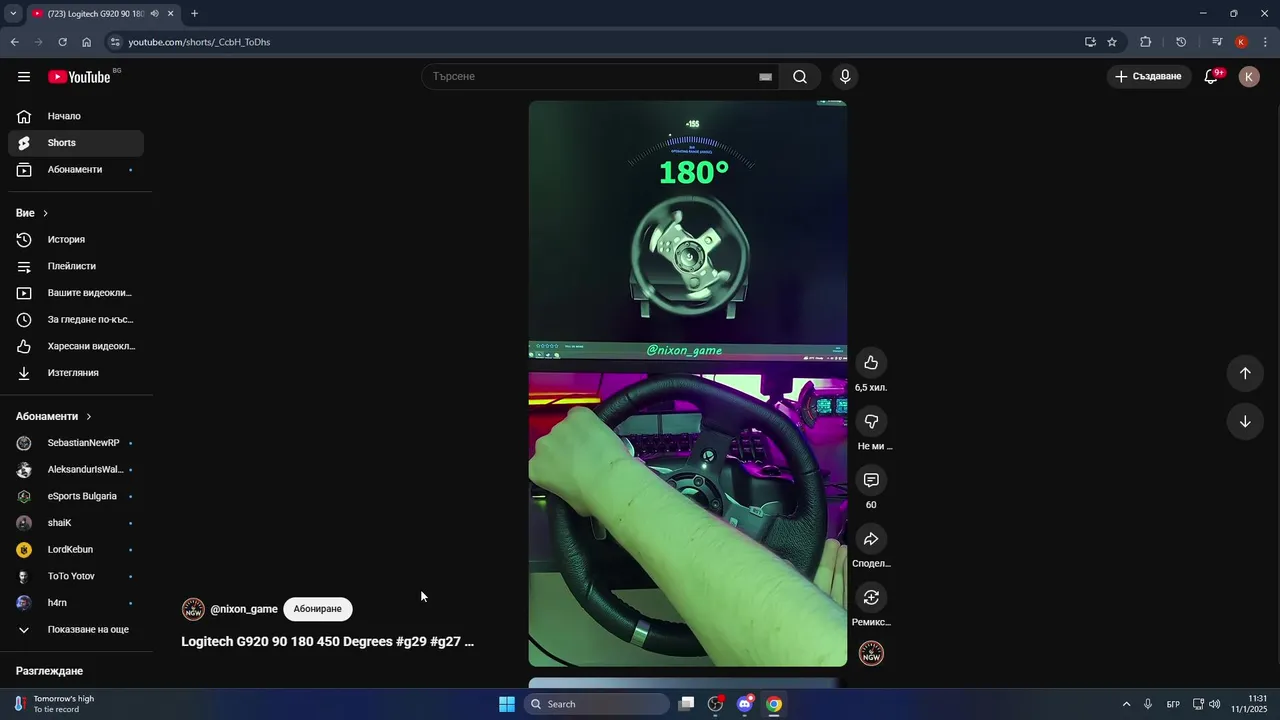Viewport: 1280px width, 720px height.
Task: Open Chrome profile K avatar
Action: pos(1241,42)
